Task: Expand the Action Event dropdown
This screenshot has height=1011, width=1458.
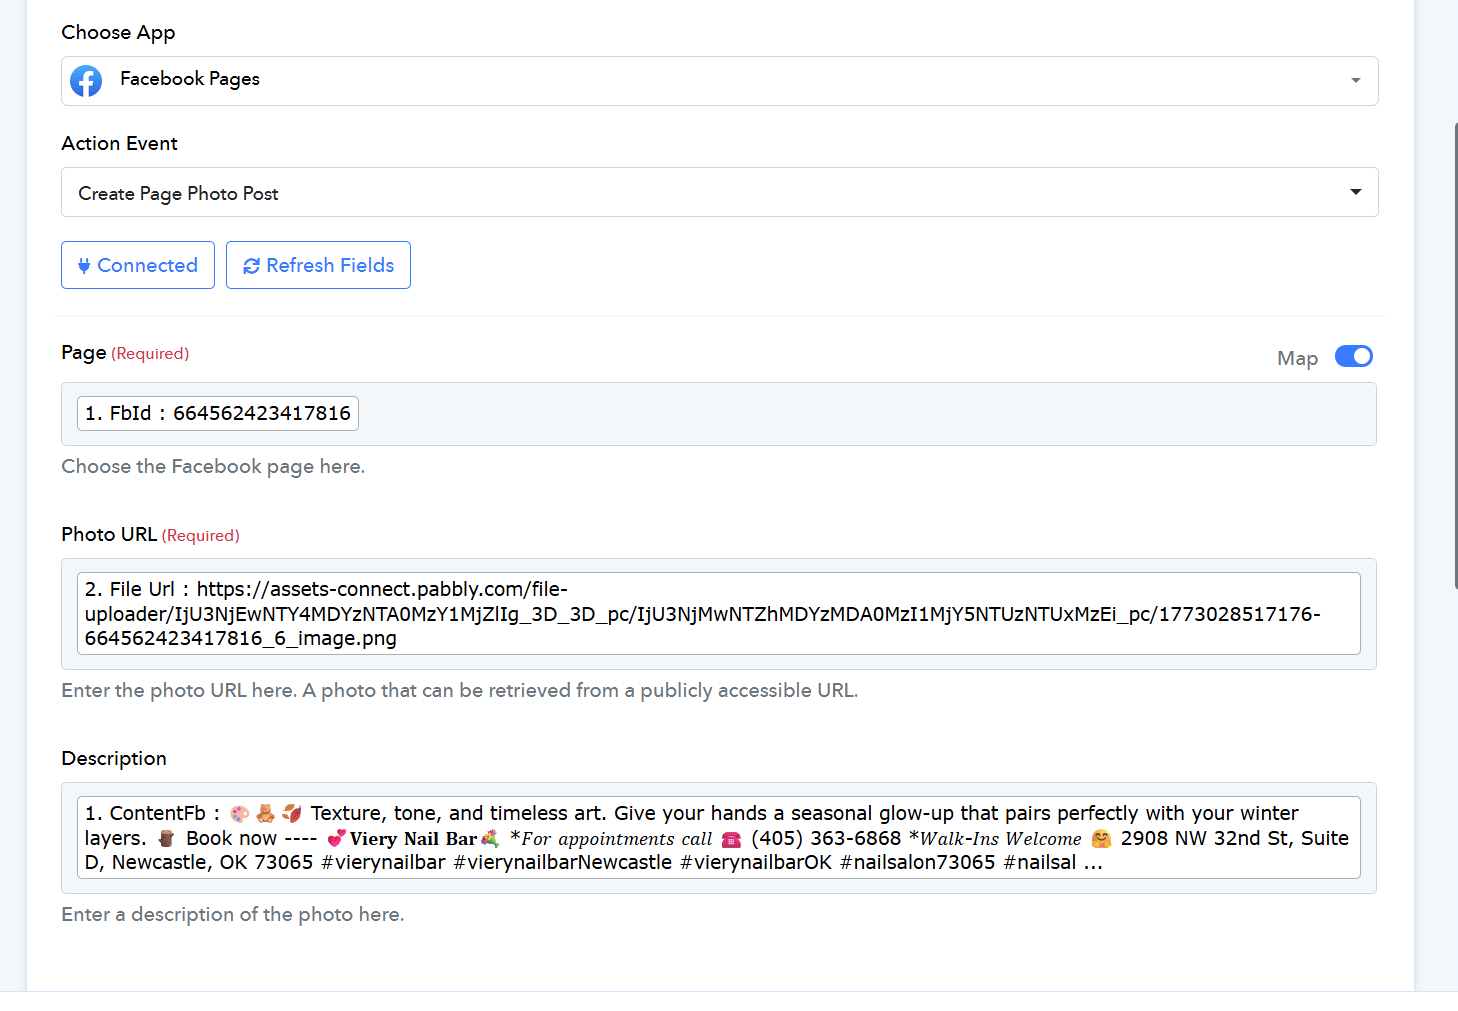Action: point(720,192)
